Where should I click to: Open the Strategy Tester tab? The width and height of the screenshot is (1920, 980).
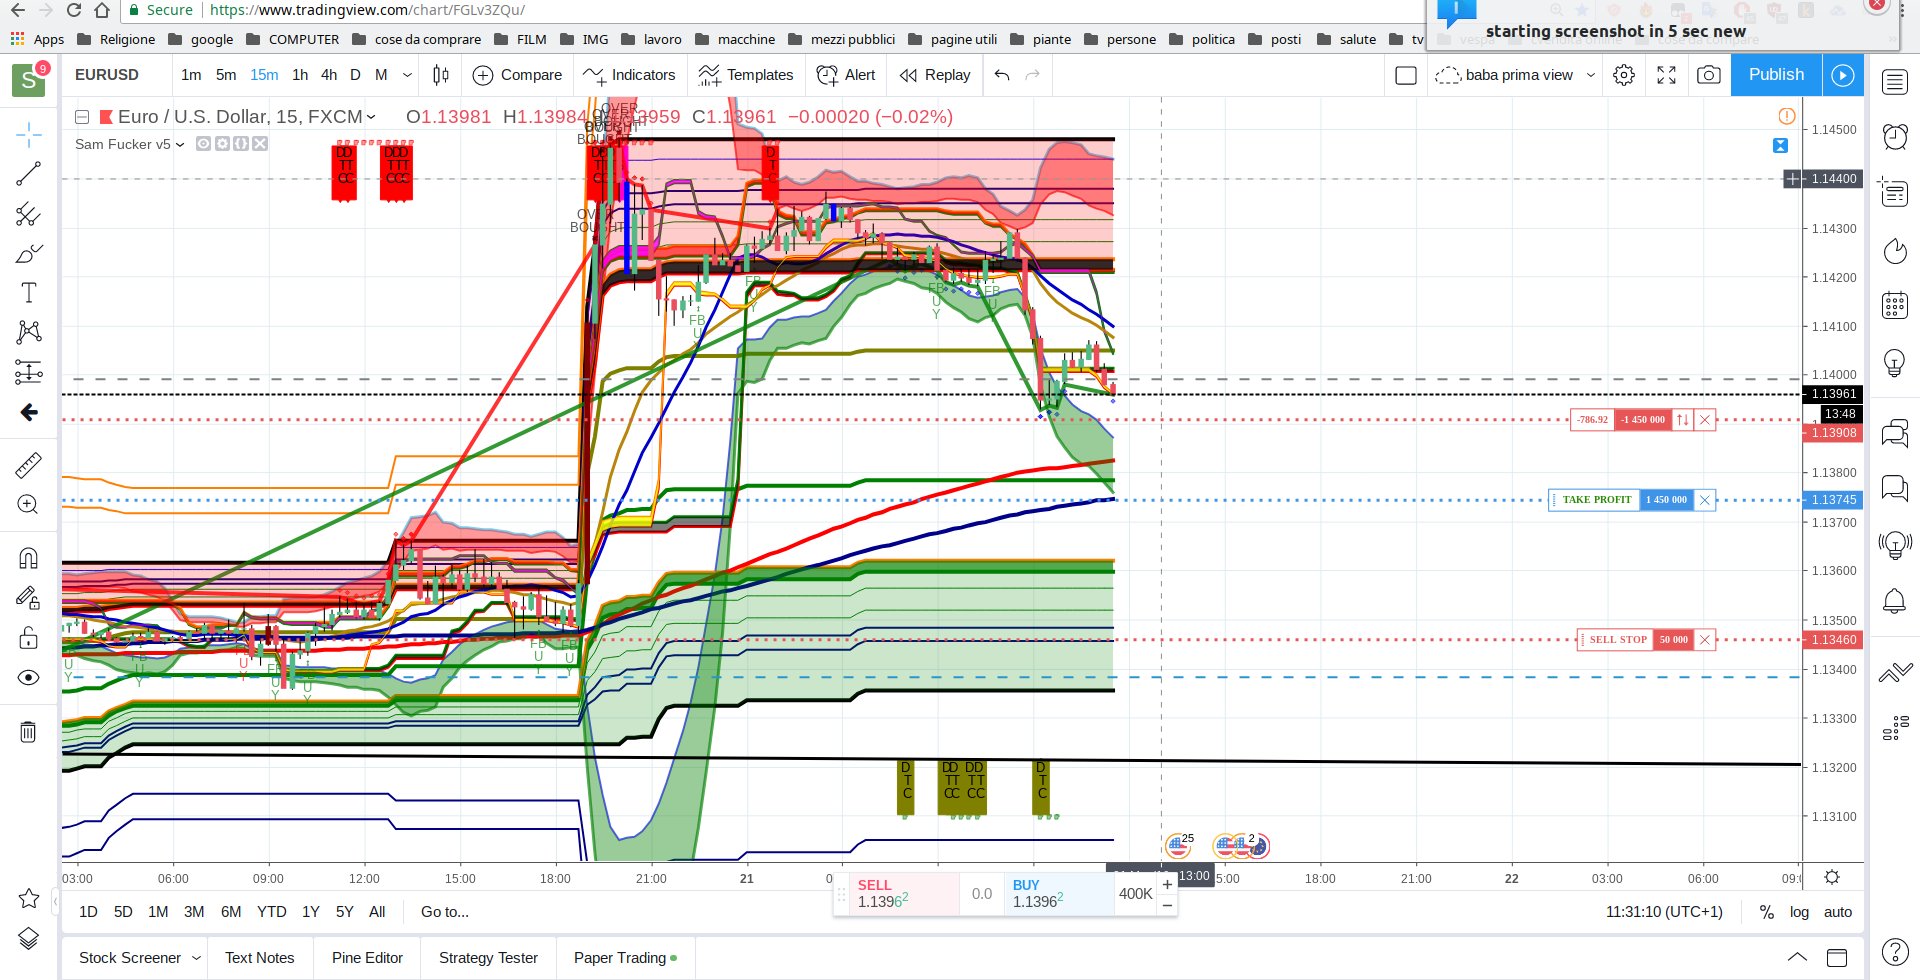coord(488,958)
